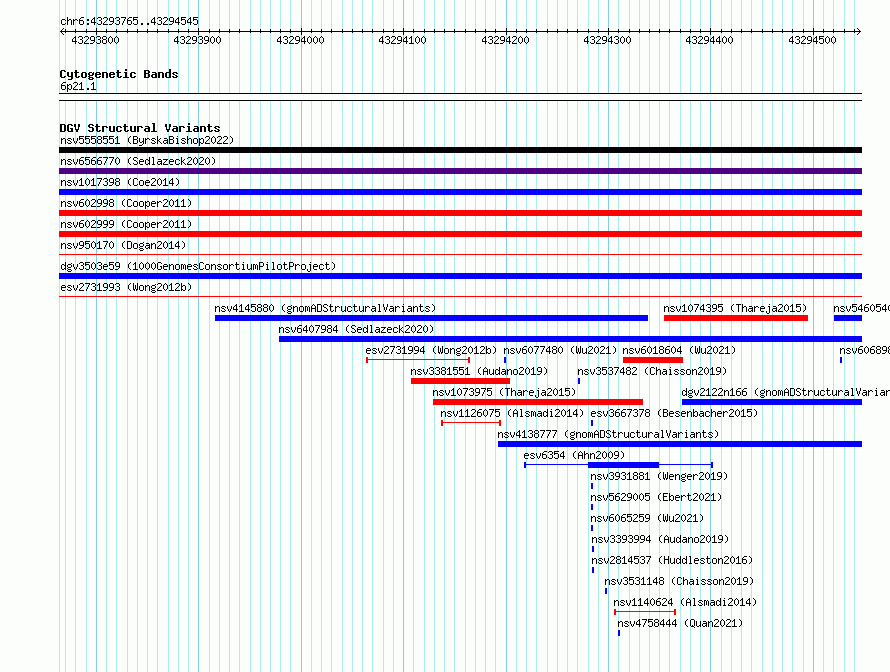Click dgv3503e59 (1000GenomesConsortiumPilotProject) label
This screenshot has height=672, width=890.
[x=198, y=266]
